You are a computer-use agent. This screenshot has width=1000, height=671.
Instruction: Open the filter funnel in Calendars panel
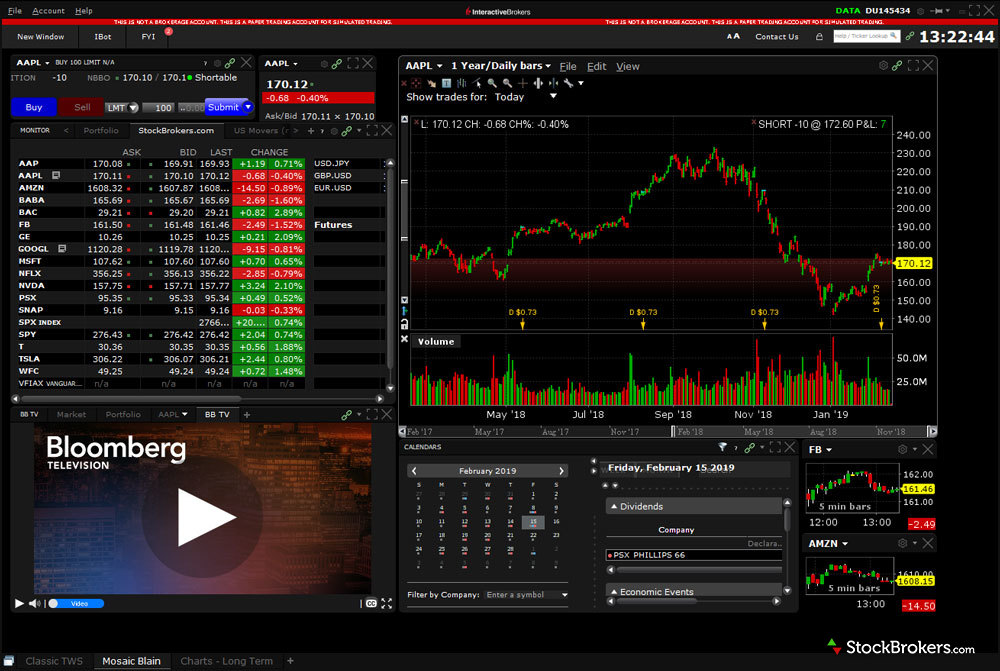pyautogui.click(x=723, y=447)
